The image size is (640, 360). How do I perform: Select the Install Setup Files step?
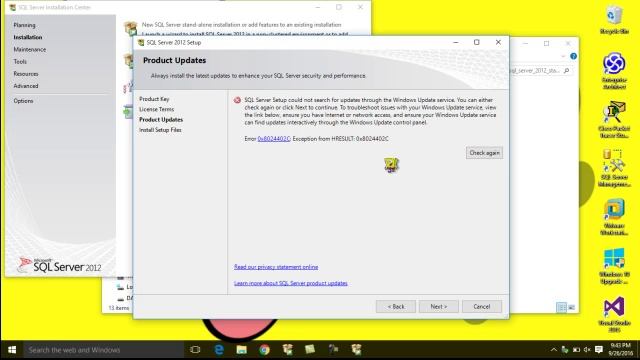160,130
